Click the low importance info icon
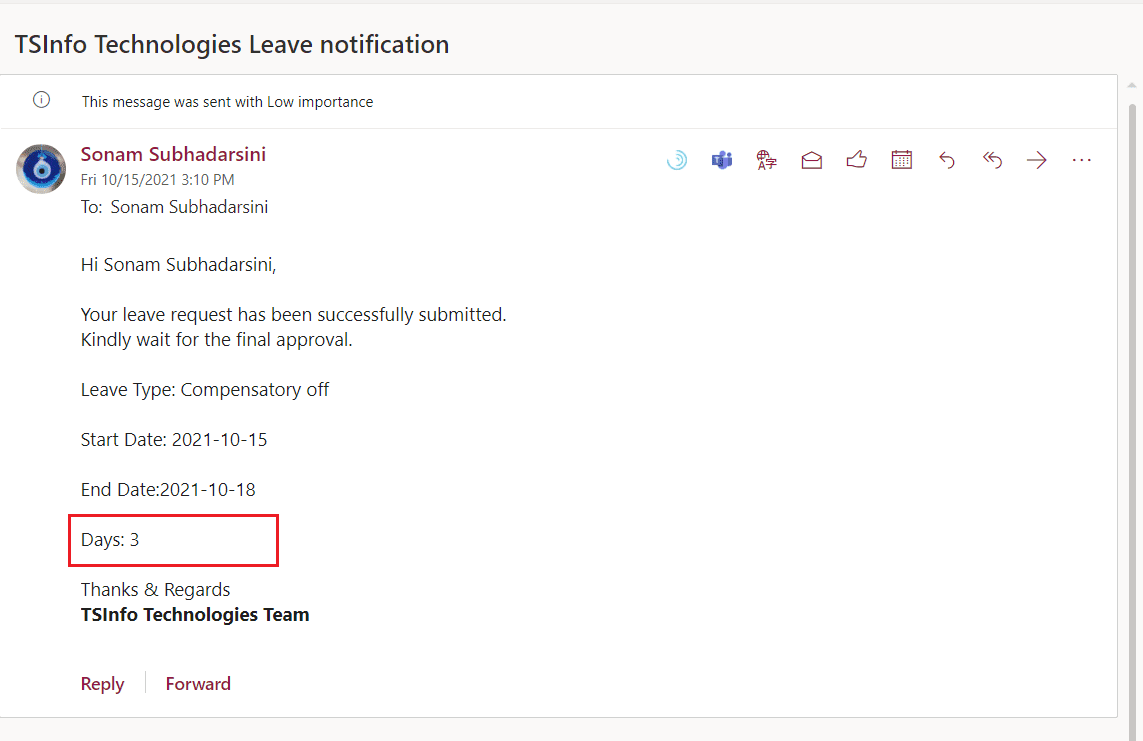Screen dimensions: 1143x741 click(x=42, y=100)
